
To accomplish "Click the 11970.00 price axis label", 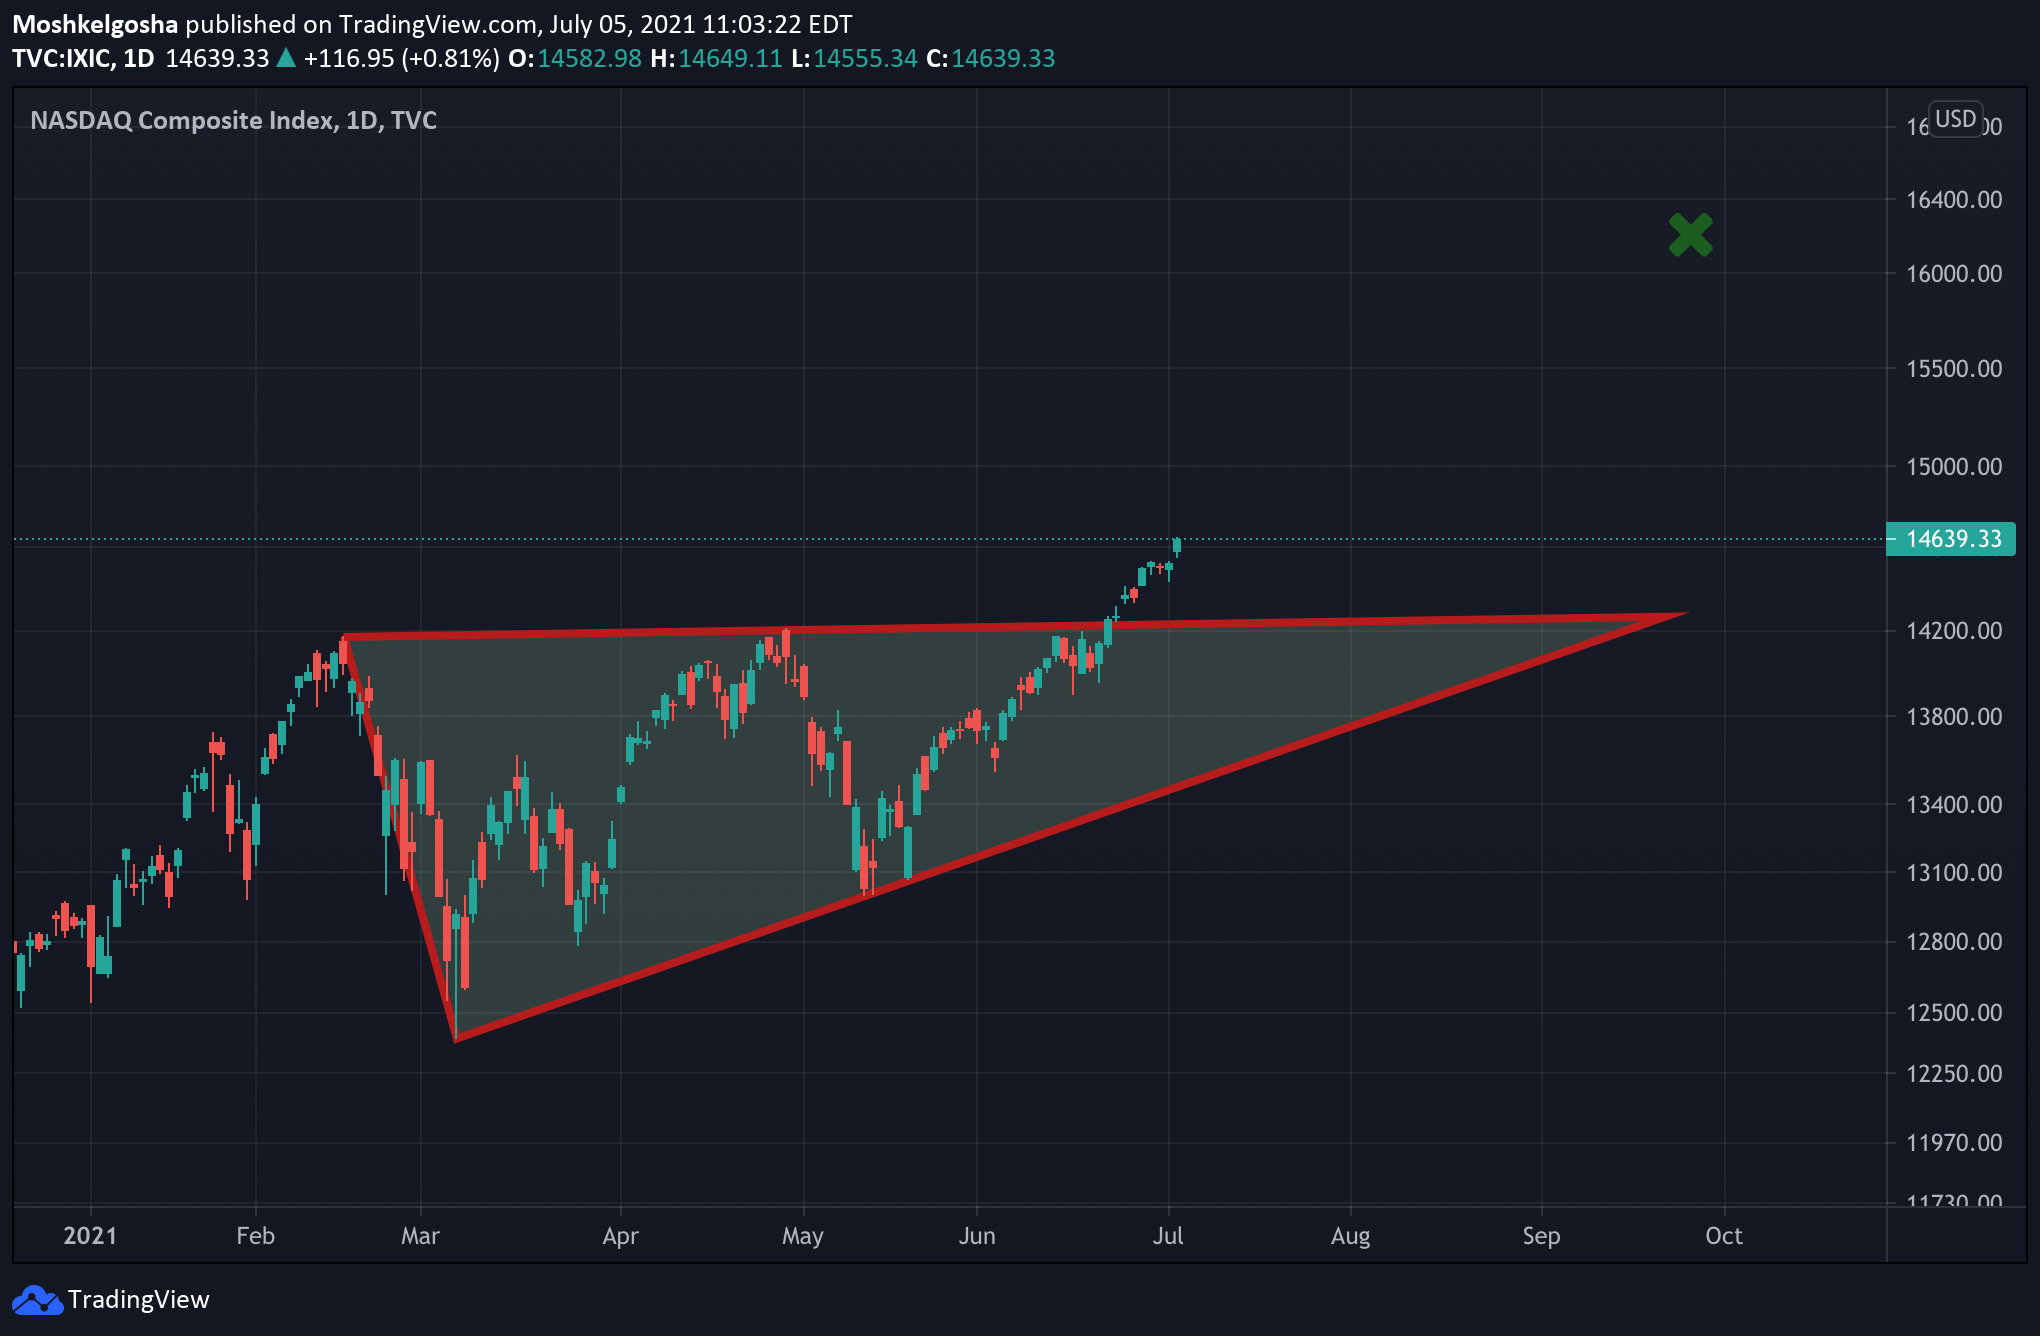I will click(x=1954, y=1143).
